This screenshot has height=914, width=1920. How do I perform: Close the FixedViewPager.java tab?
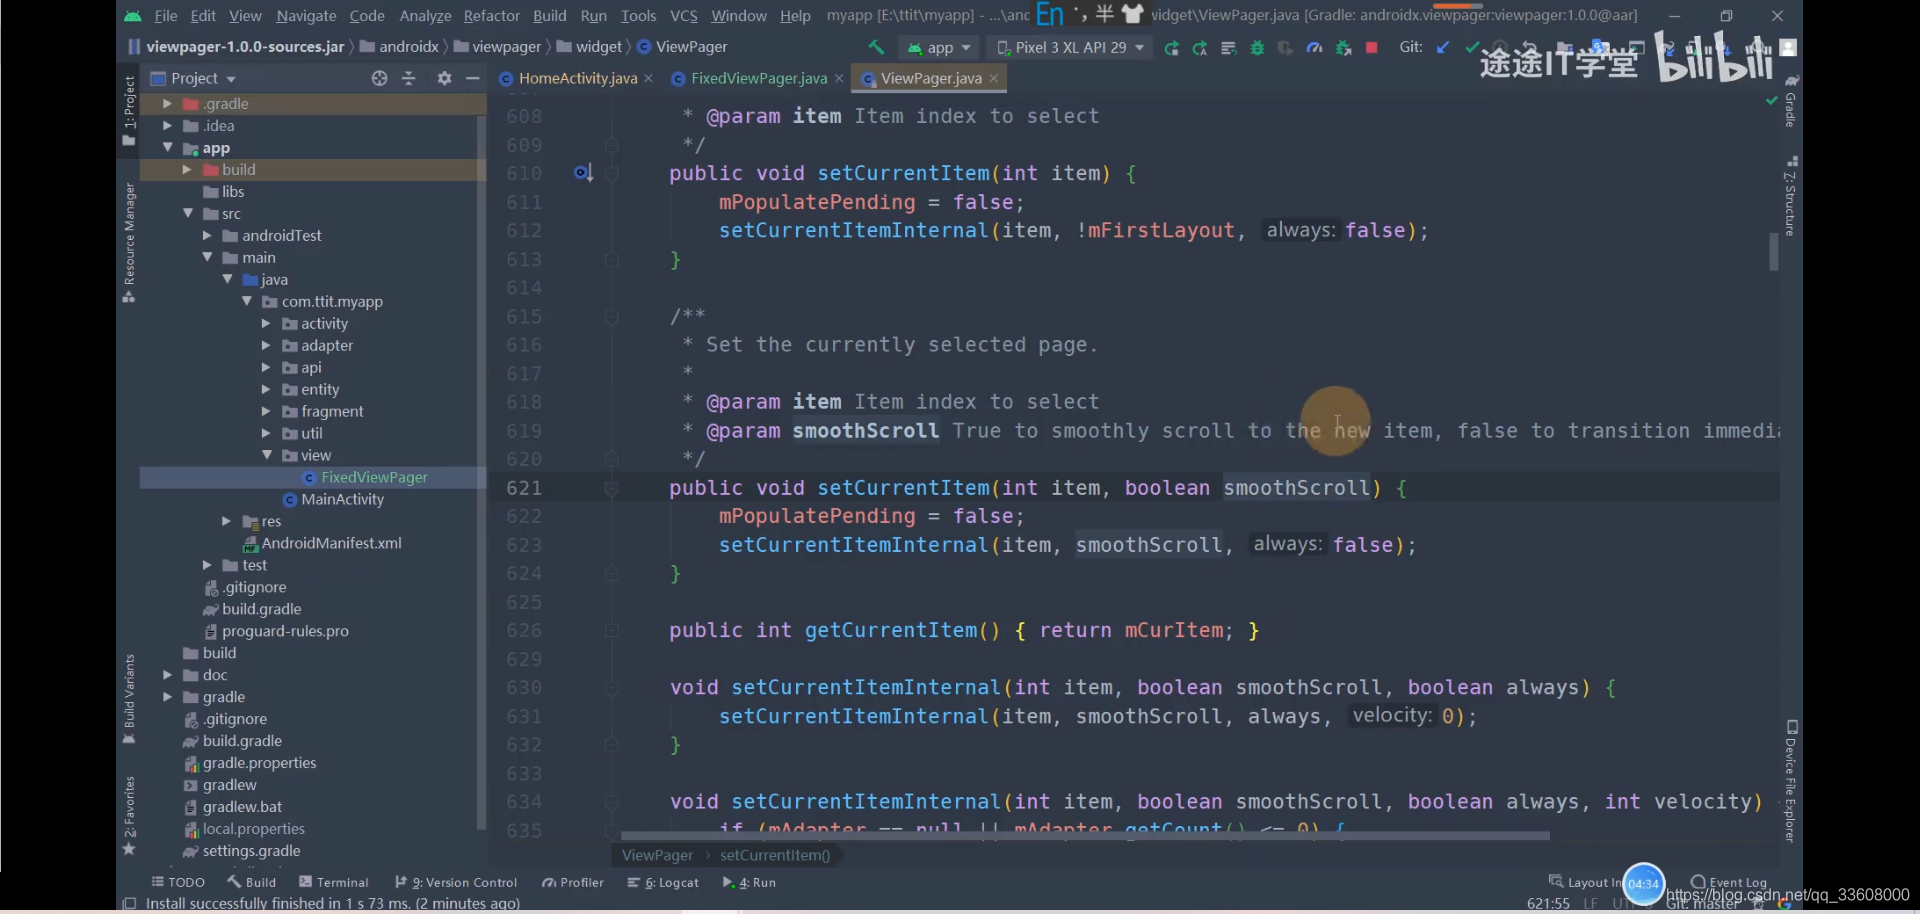pos(839,79)
